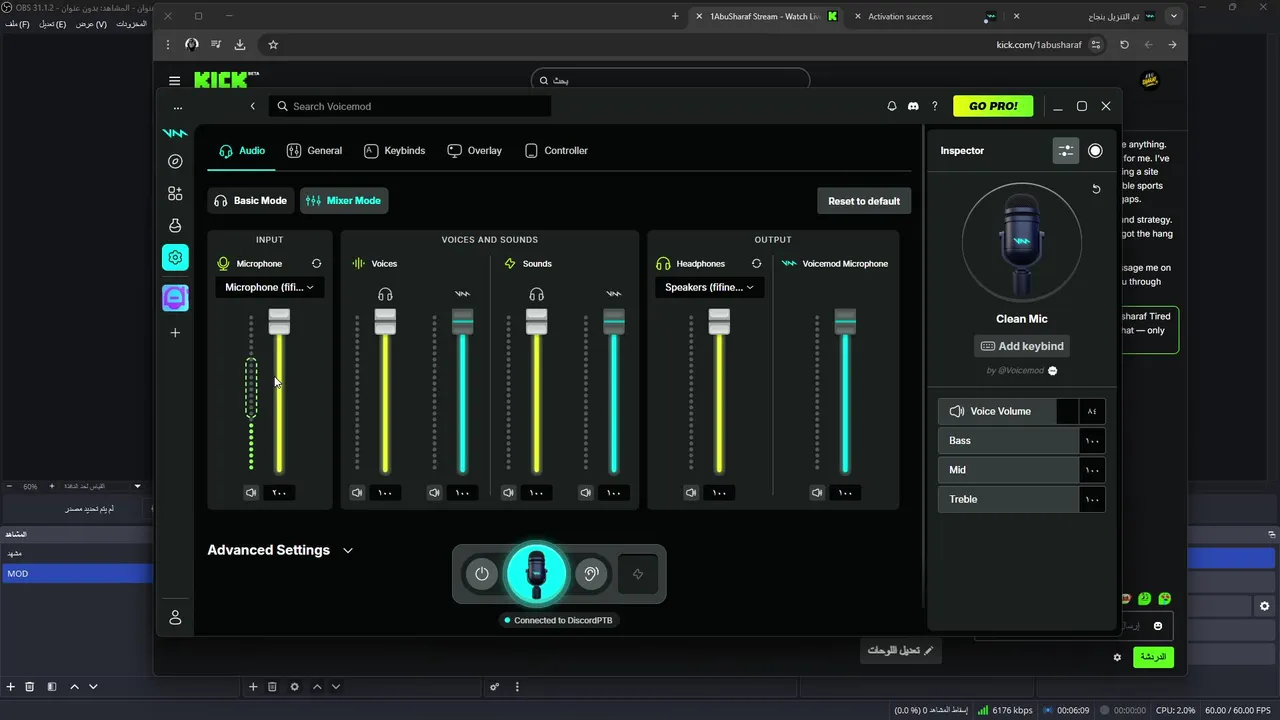
Task: Select Basic Mode
Action: click(x=249, y=201)
